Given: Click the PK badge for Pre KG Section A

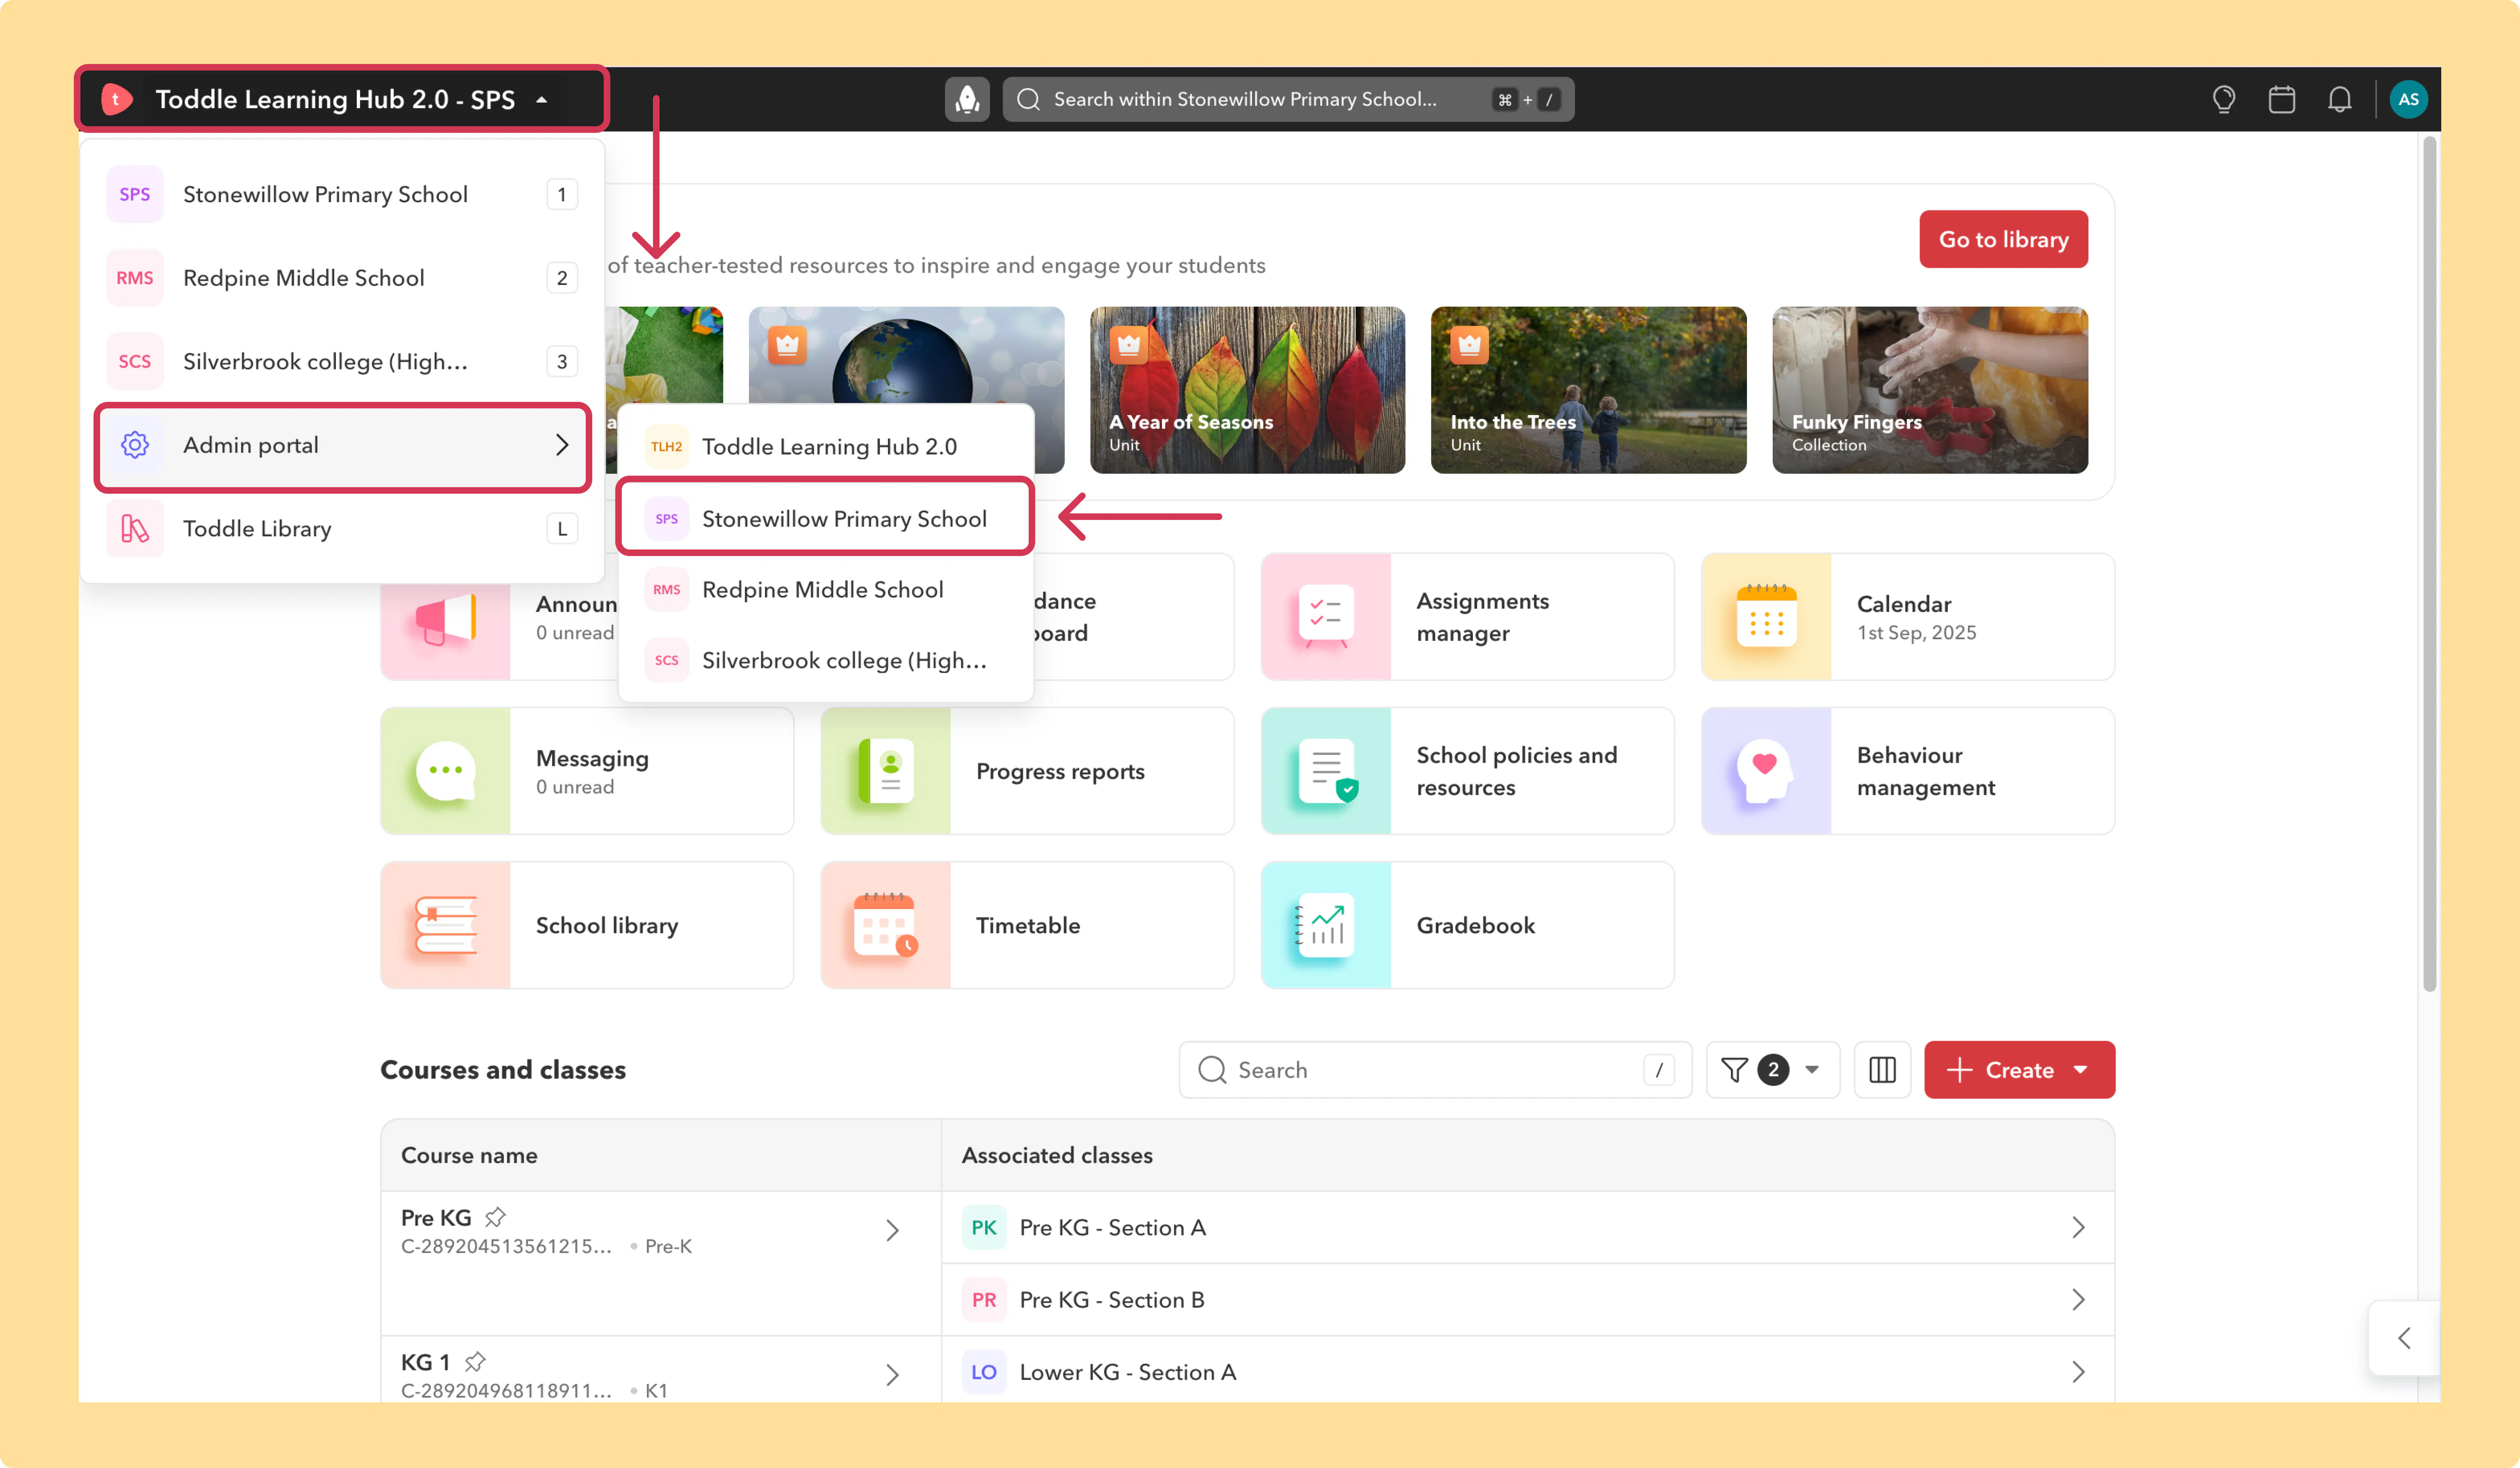Looking at the screenshot, I should pyautogui.click(x=984, y=1227).
